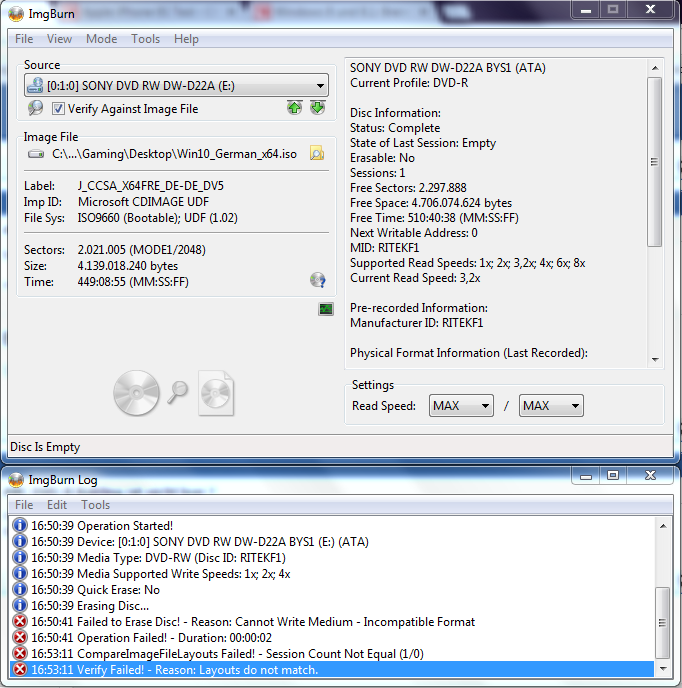Open the Tools menu in ImgBurn main window
This screenshot has width=682, height=688.
click(145, 39)
